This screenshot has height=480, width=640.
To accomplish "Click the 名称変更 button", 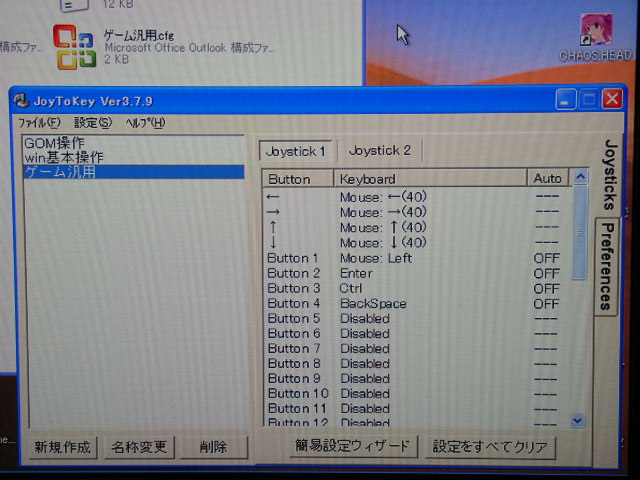I will click(x=139, y=447).
